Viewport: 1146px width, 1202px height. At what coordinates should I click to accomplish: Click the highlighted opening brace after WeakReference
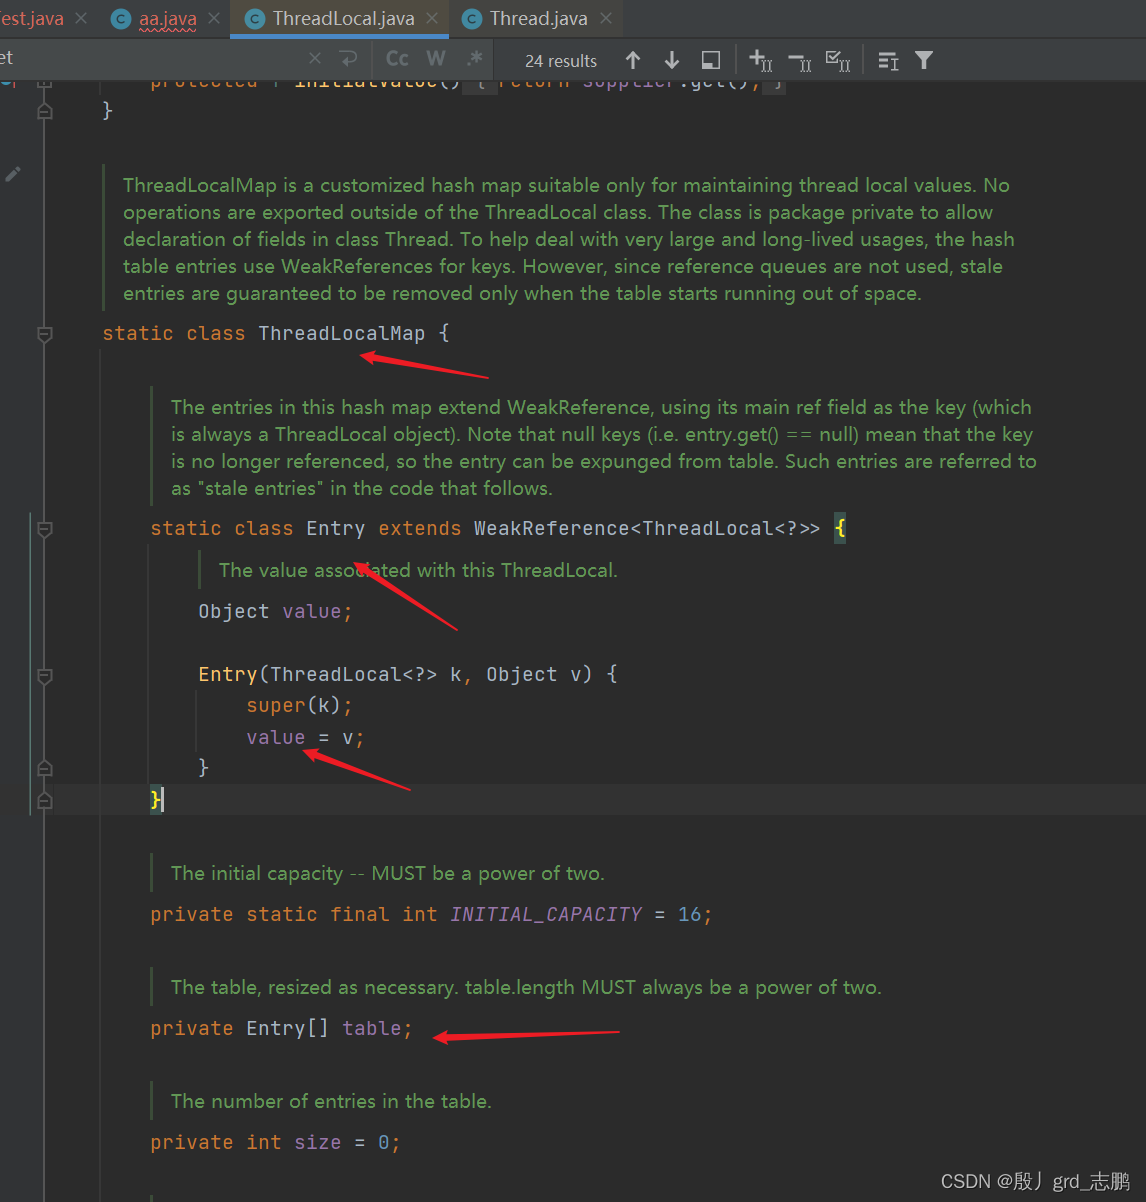point(840,528)
